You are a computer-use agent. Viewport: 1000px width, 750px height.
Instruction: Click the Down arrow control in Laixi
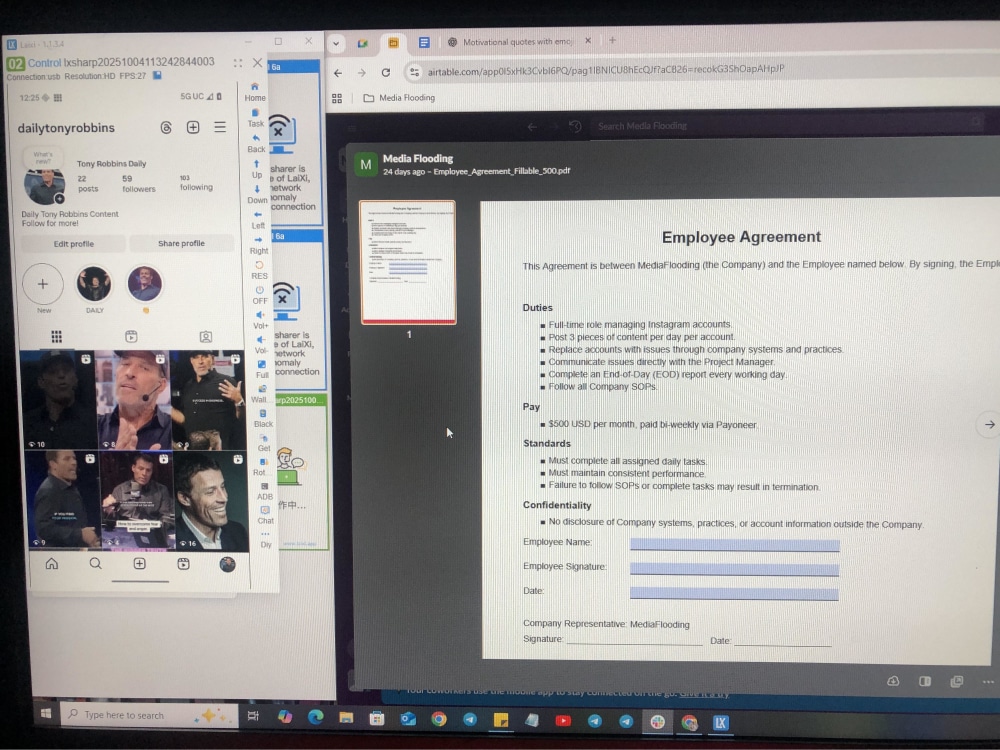point(257,195)
